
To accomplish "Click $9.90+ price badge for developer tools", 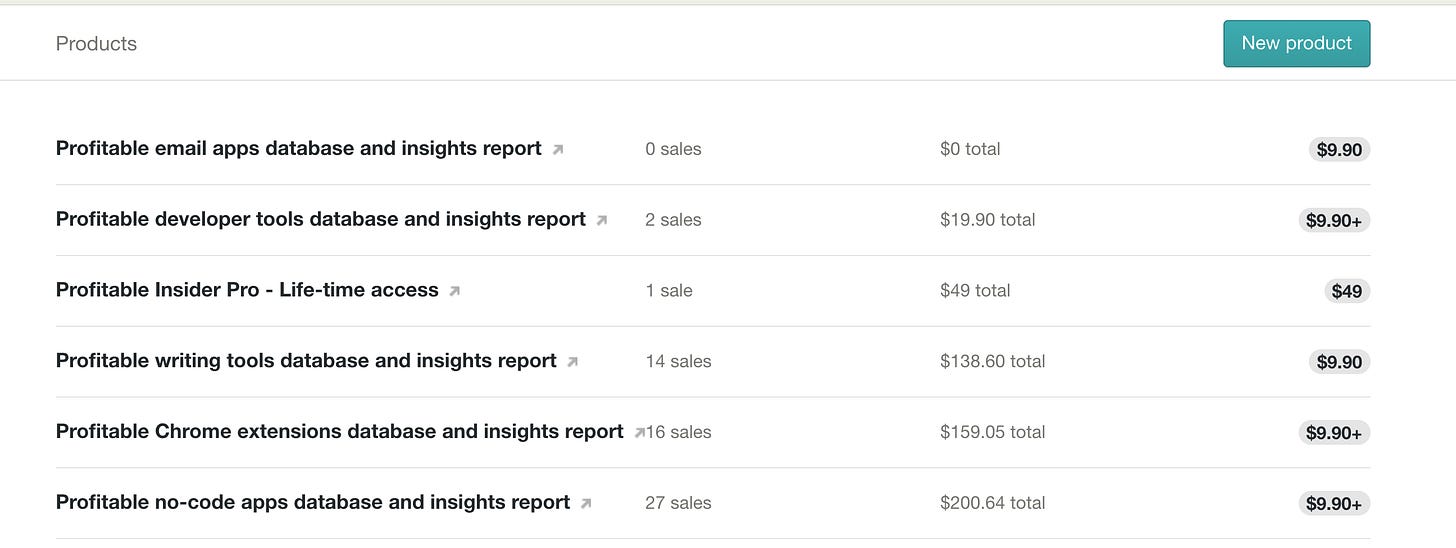I will (x=1334, y=220).
